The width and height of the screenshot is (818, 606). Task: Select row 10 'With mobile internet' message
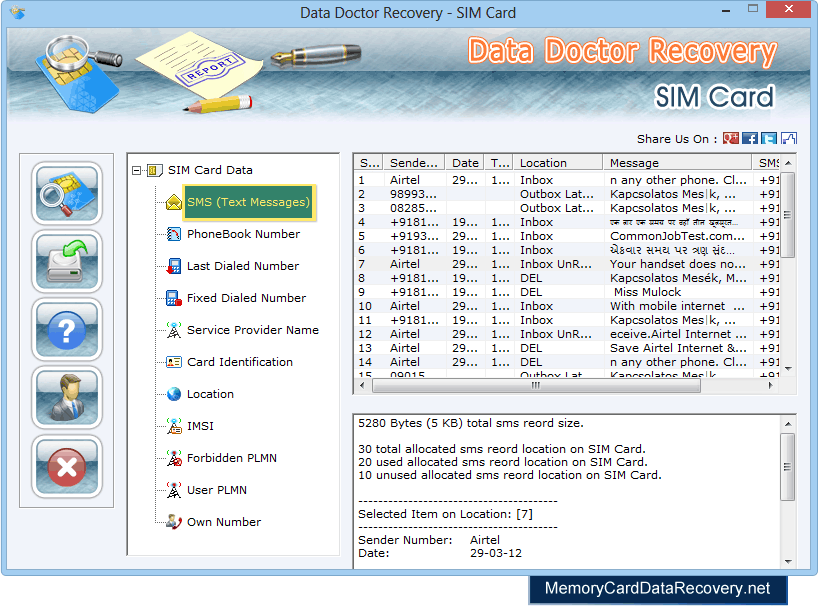click(x=567, y=306)
